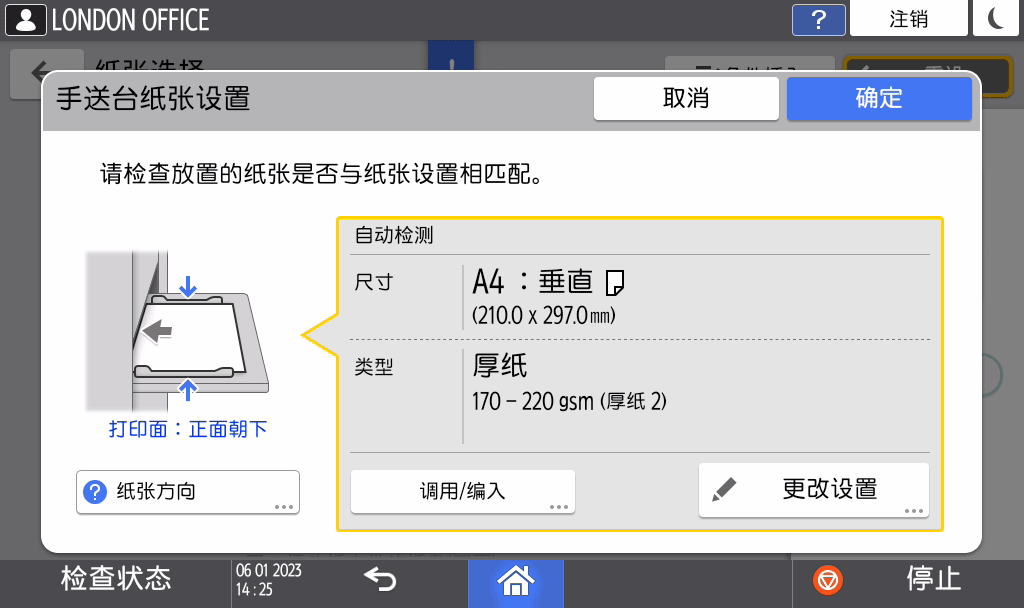This screenshot has height=608, width=1024.
Task: Click the paper orientation help badge
Action: click(x=93, y=490)
